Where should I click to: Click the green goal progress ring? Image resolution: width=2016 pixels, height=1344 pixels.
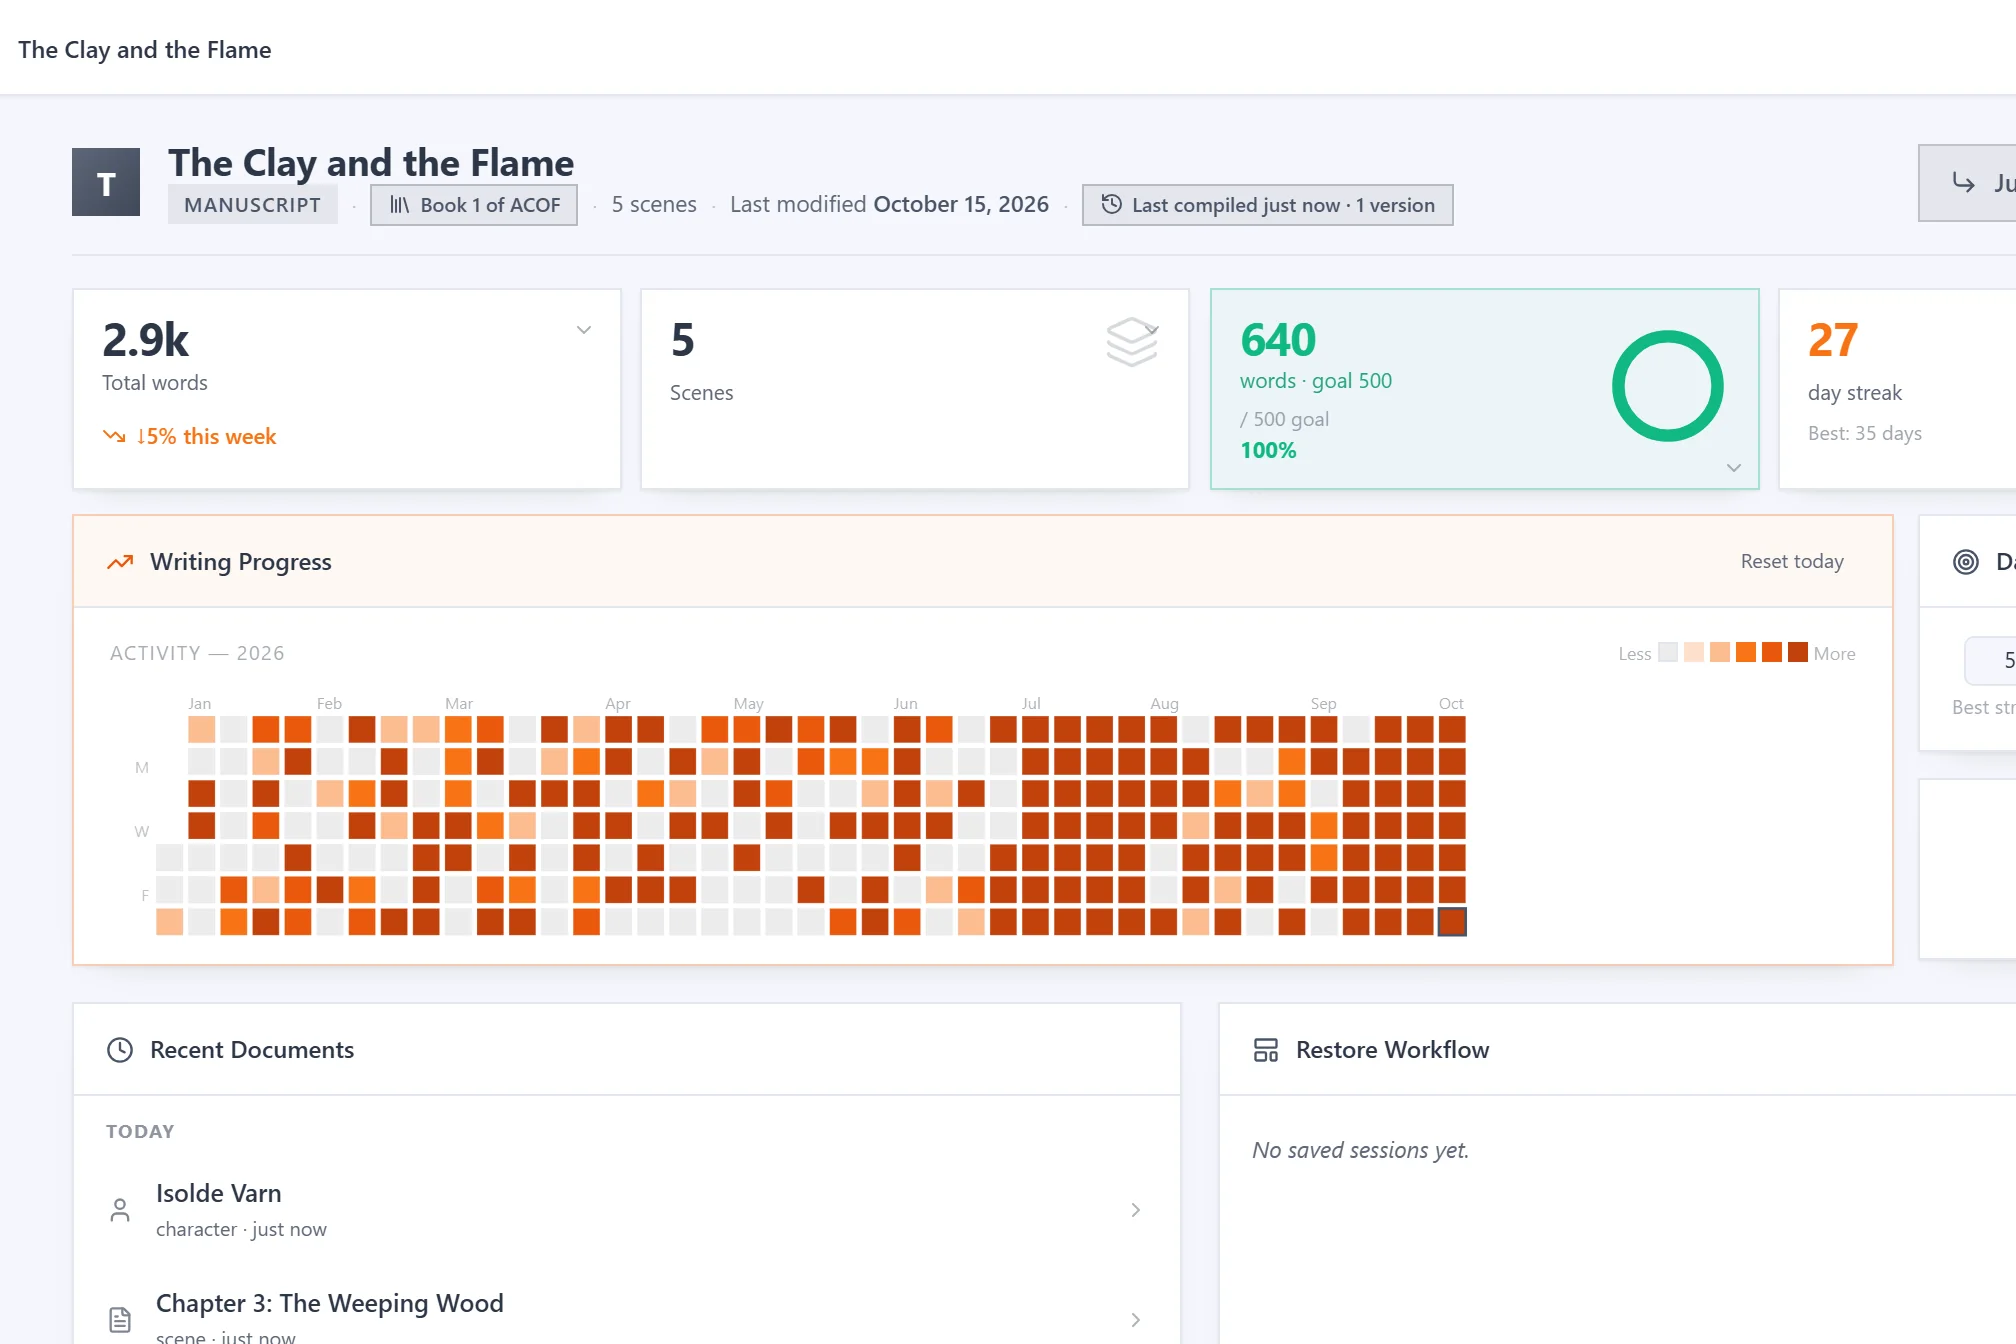pyautogui.click(x=1668, y=386)
